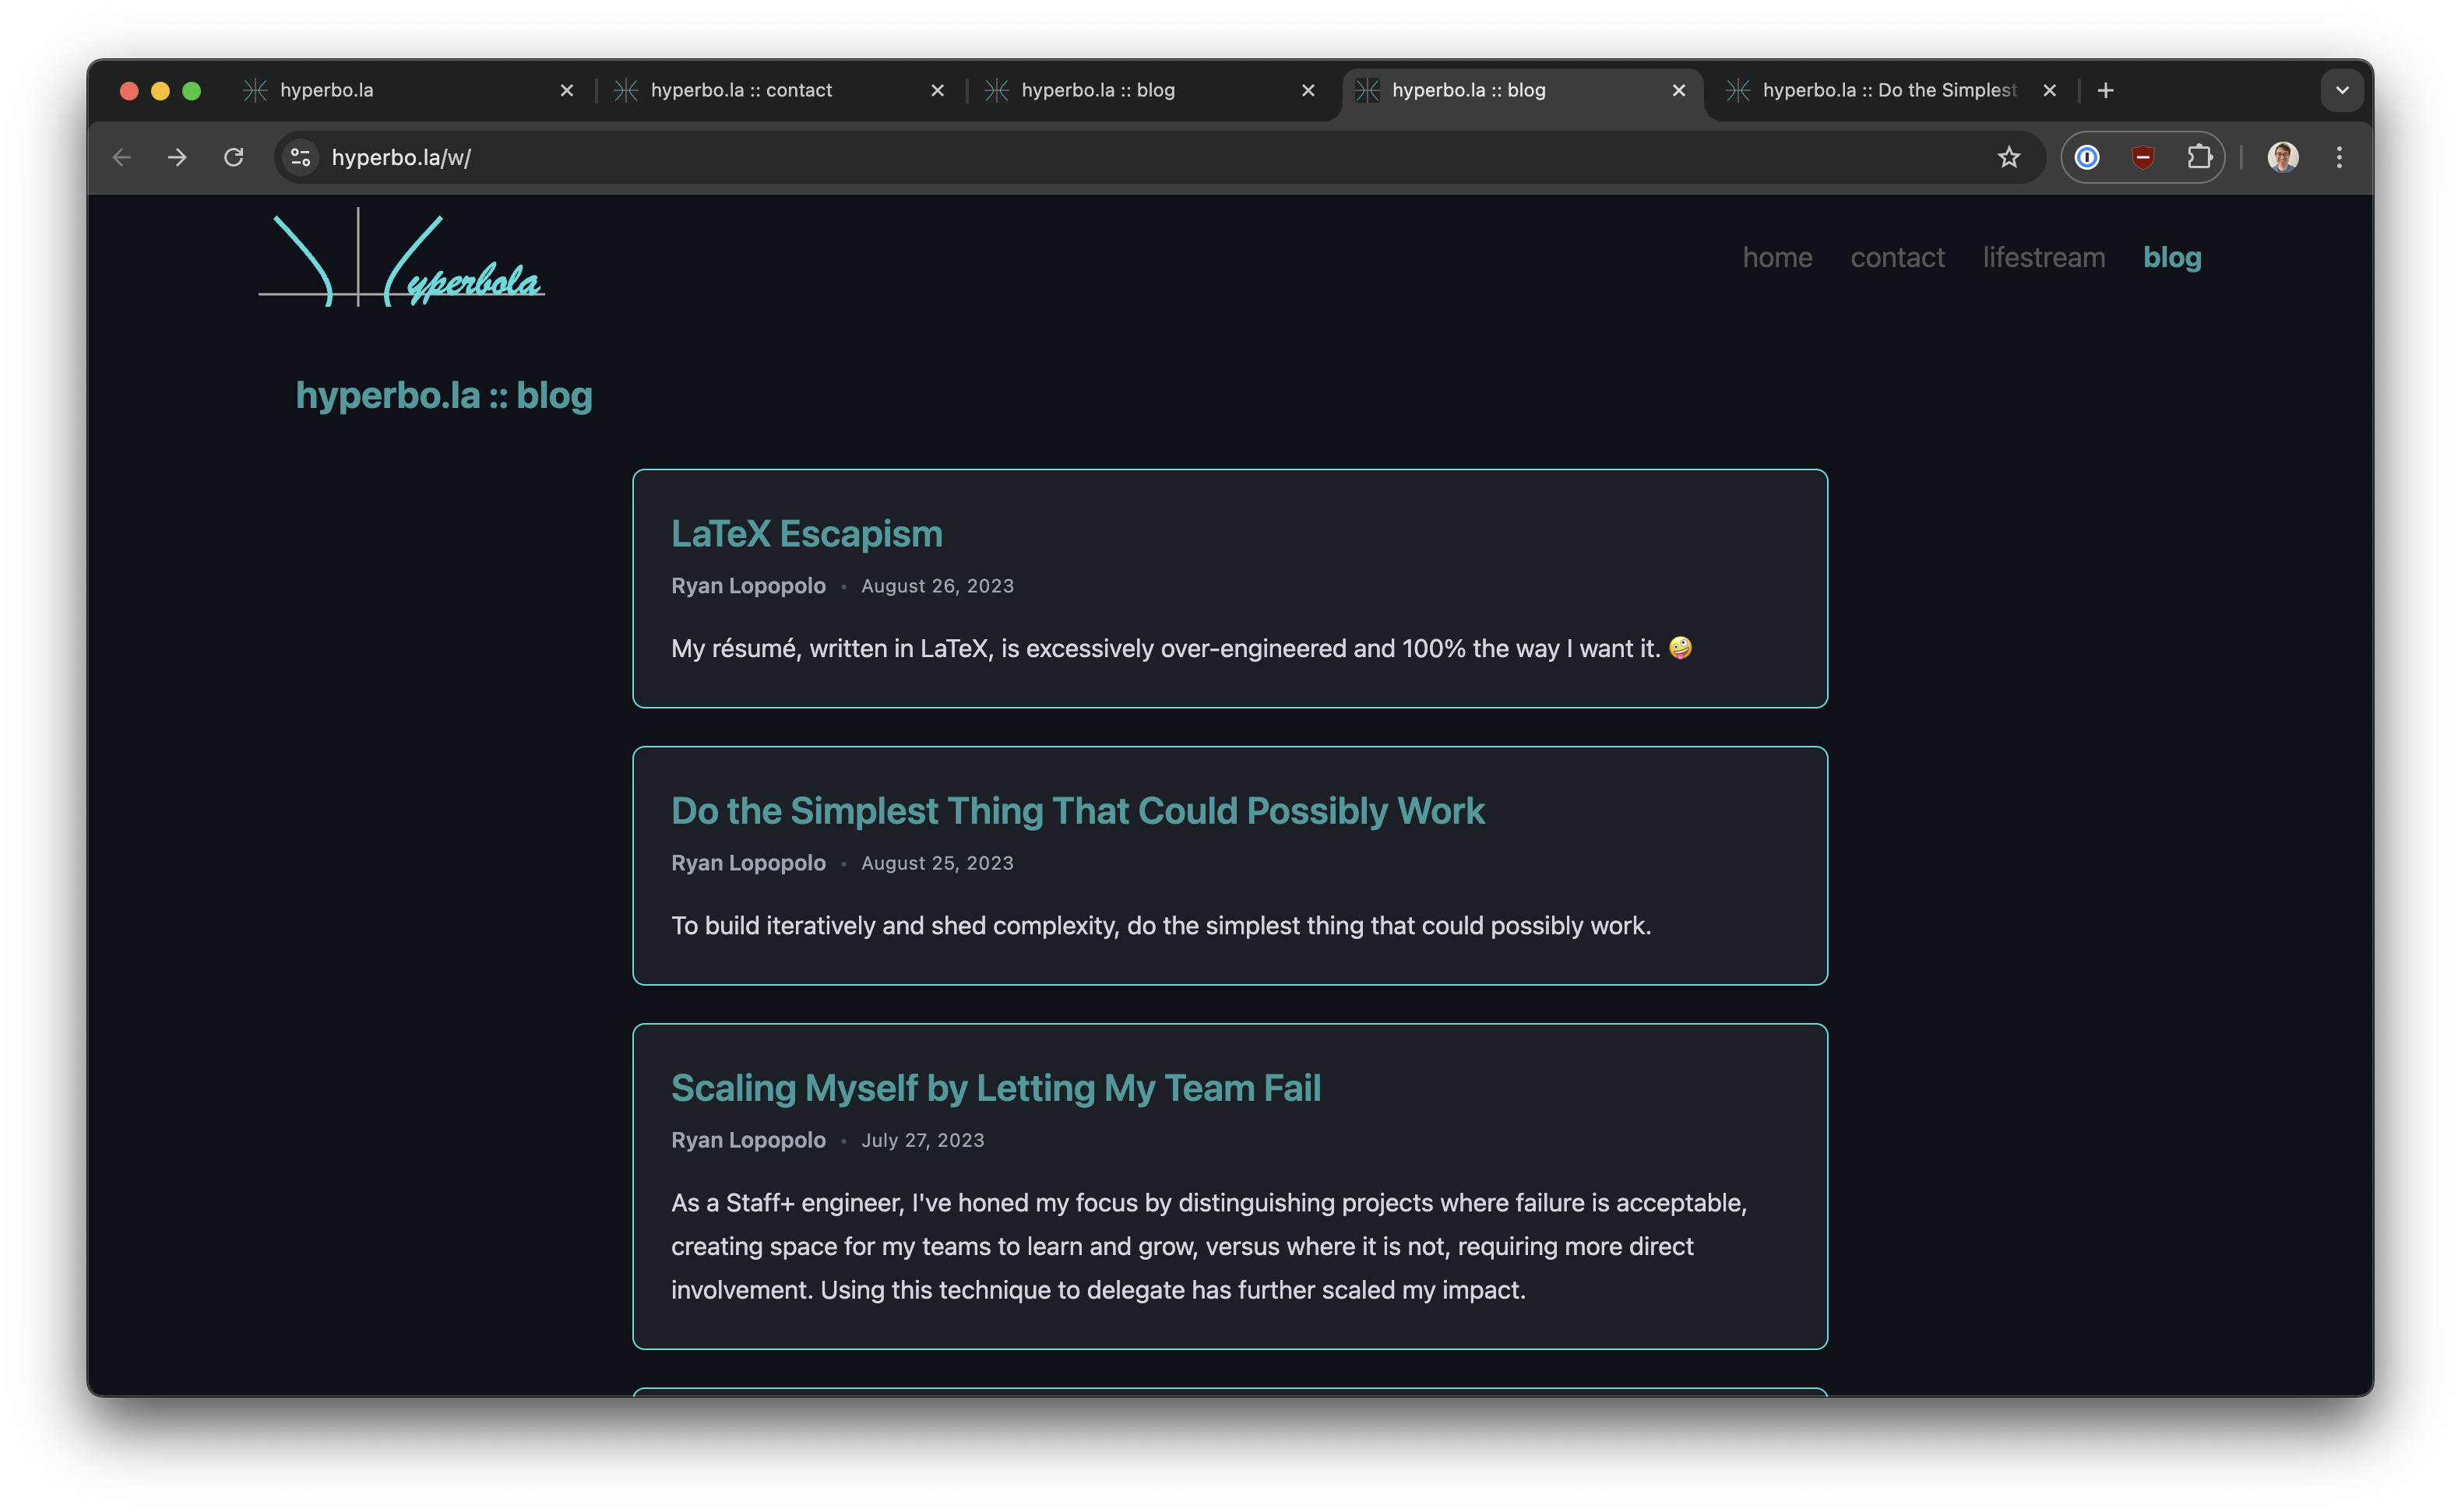Open the LaTeX Escapism blog post
This screenshot has height=1512, width=2461.
pyautogui.click(x=807, y=533)
